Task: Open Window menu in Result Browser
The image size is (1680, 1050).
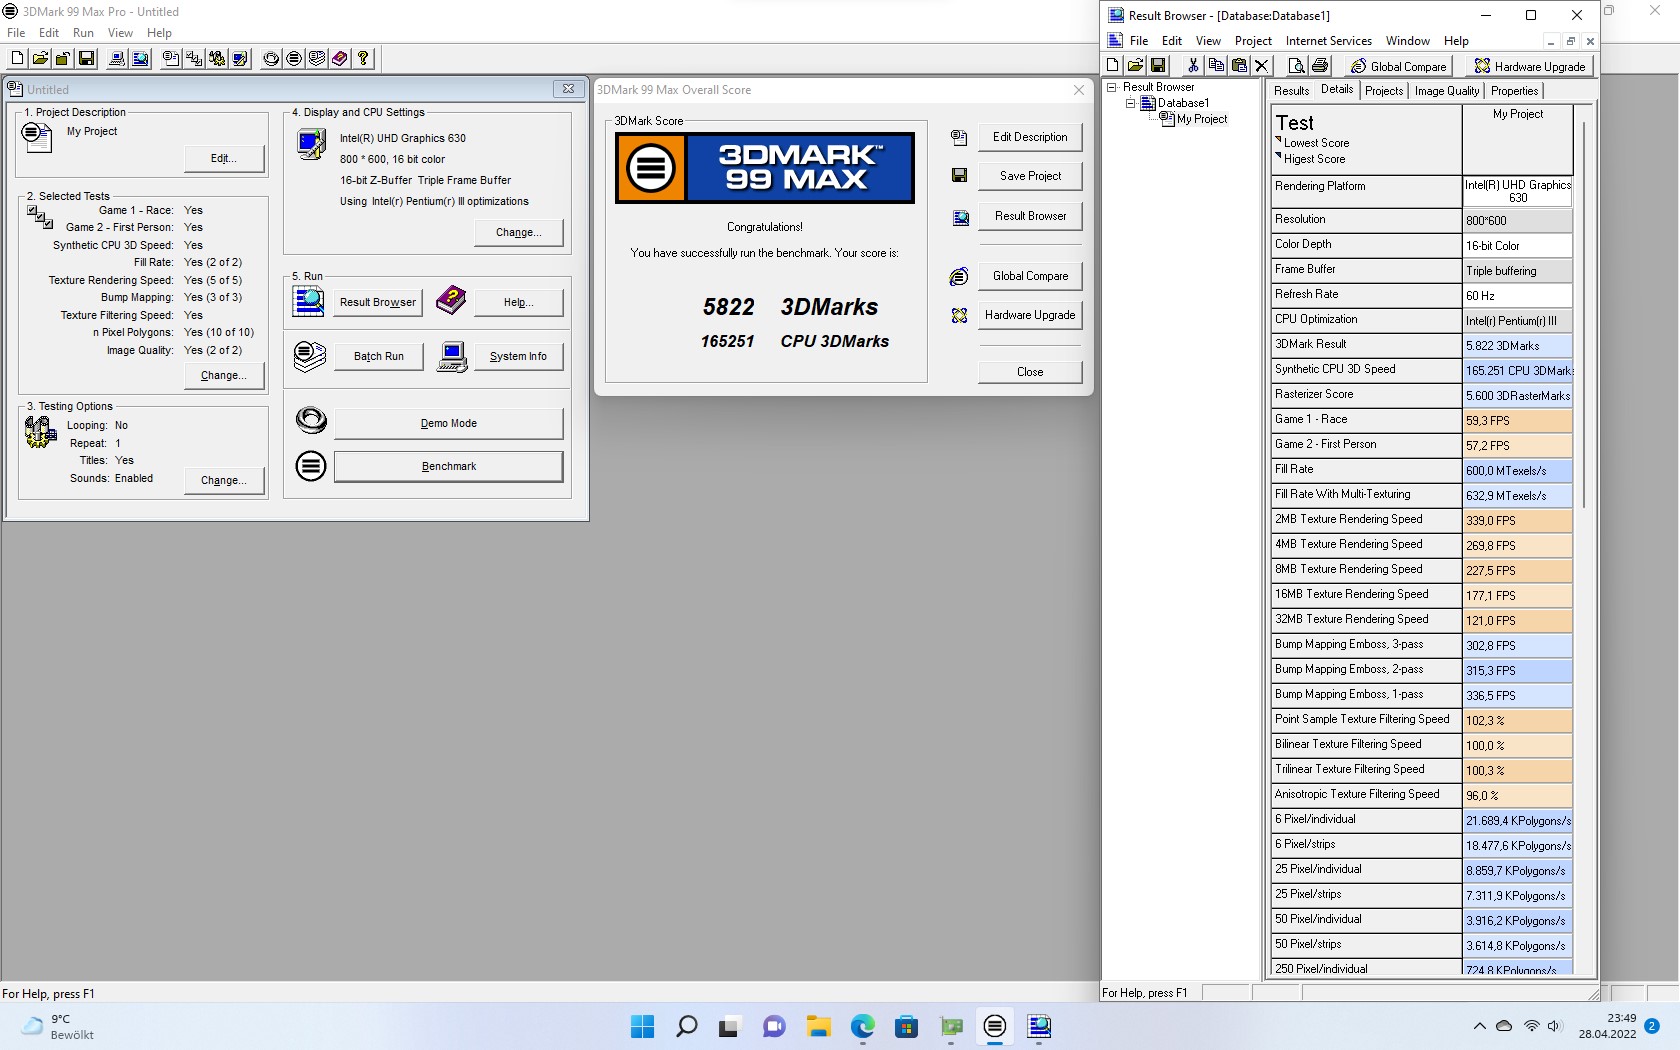Action: (x=1407, y=41)
